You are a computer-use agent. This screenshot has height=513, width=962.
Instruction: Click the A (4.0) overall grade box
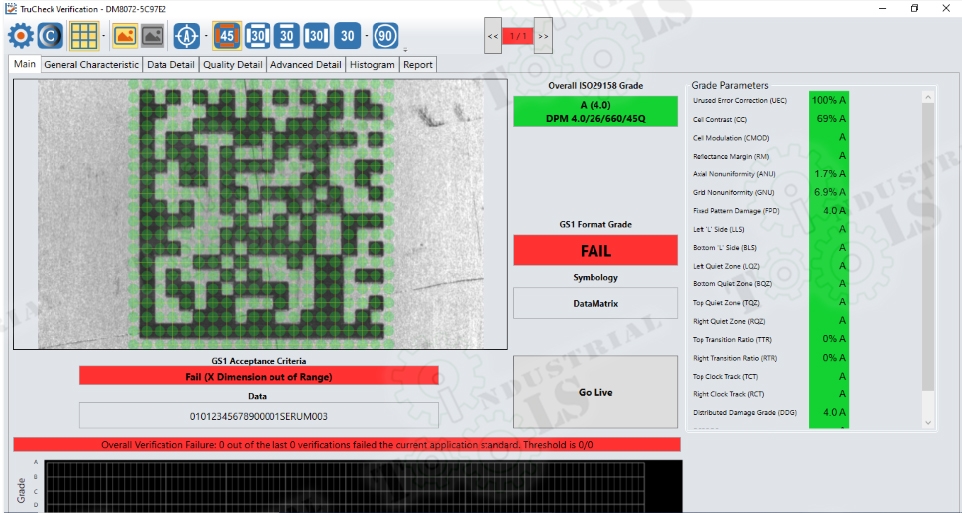pyautogui.click(x=595, y=112)
